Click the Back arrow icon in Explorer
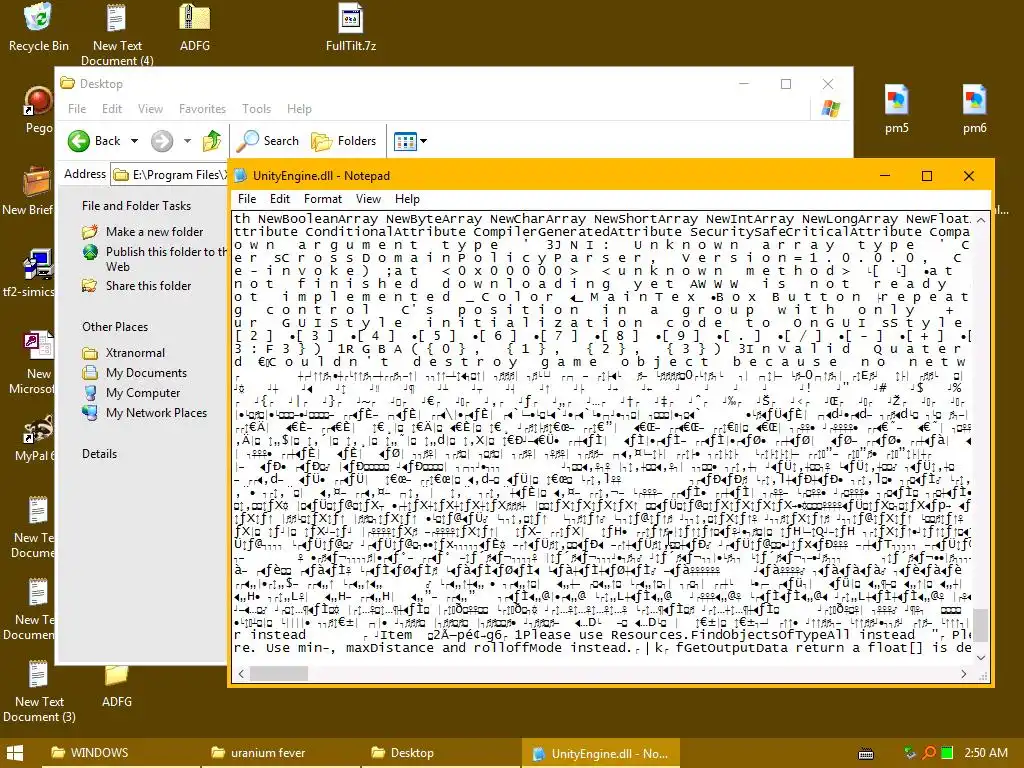This screenshot has width=1024, height=768. 79,140
